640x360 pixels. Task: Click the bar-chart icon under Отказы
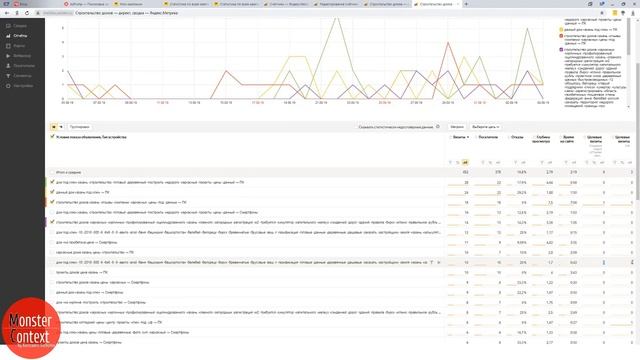click(523, 162)
